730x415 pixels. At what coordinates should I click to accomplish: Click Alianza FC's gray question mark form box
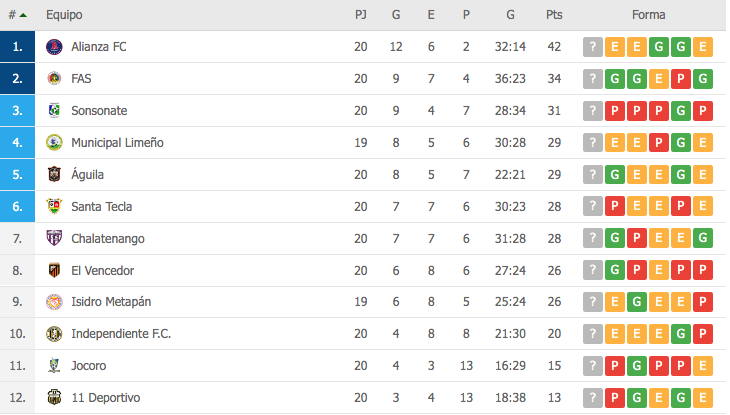593,47
